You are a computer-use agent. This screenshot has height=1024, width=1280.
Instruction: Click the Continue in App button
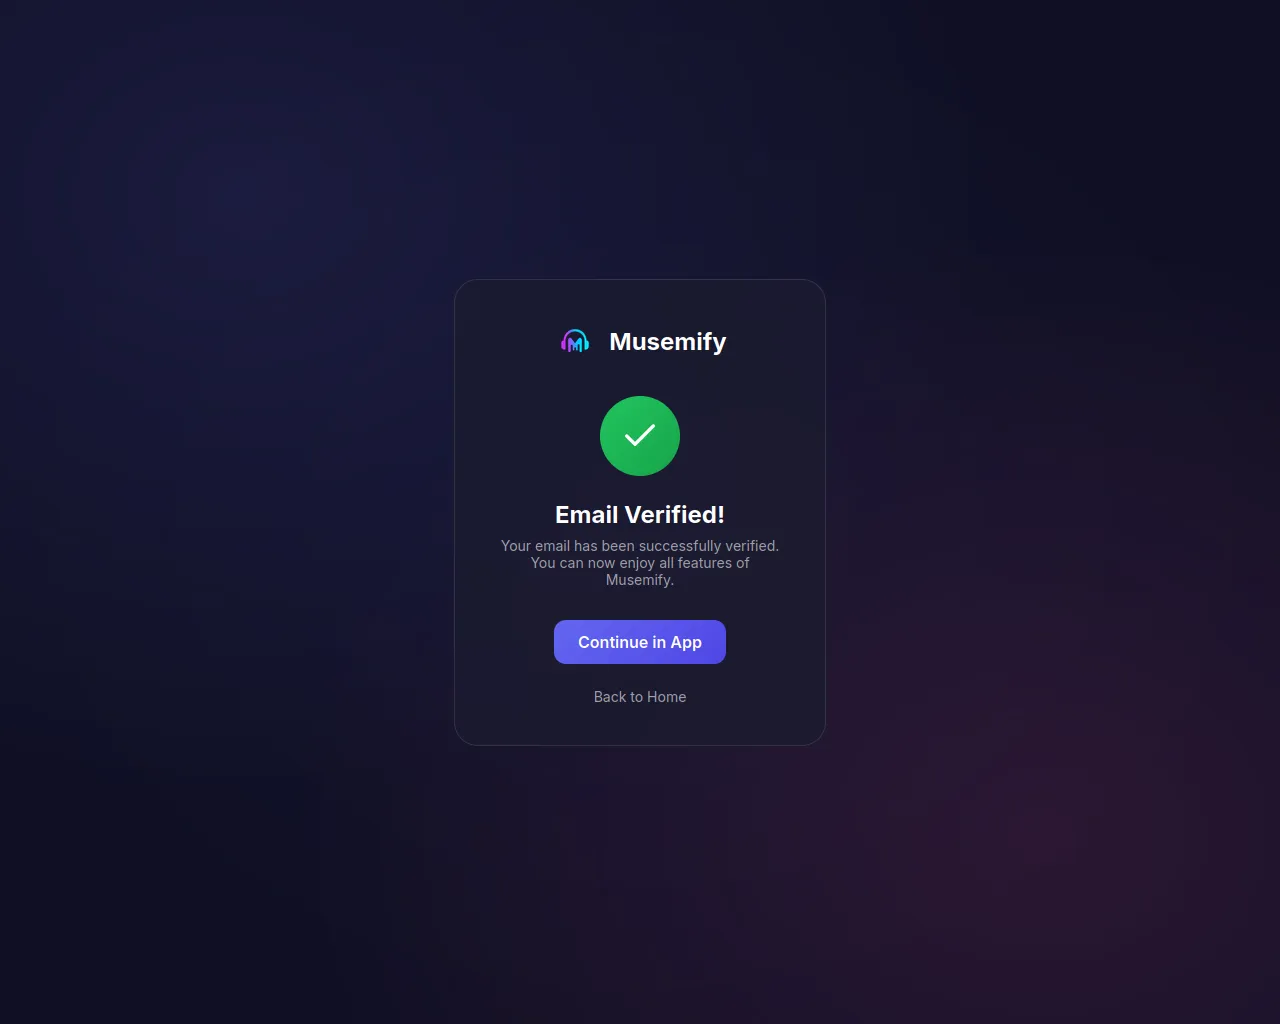[640, 642]
